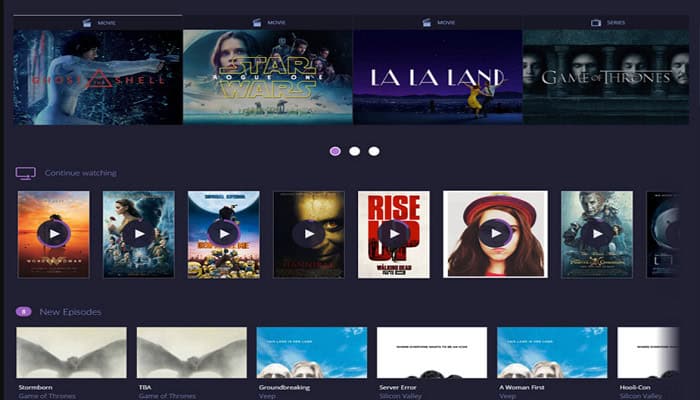The width and height of the screenshot is (700, 400).
Task: Play the Beauty and the Beast poster
Action: [x=139, y=233]
